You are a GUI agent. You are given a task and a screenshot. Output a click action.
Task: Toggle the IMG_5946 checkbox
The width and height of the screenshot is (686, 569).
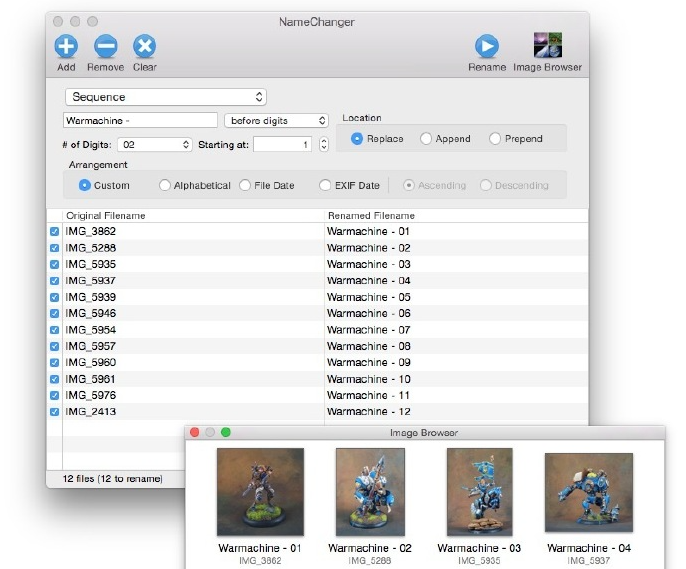pos(55,314)
